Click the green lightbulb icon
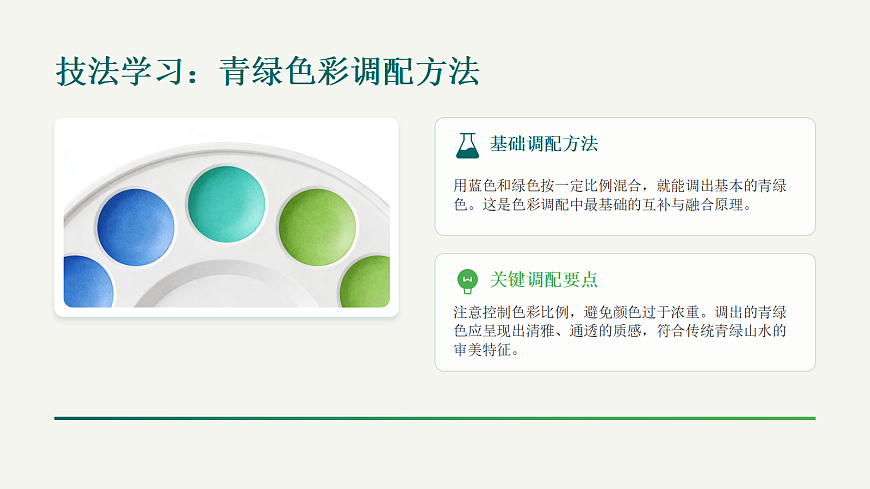Image resolution: width=870 pixels, height=489 pixels. coord(467,280)
